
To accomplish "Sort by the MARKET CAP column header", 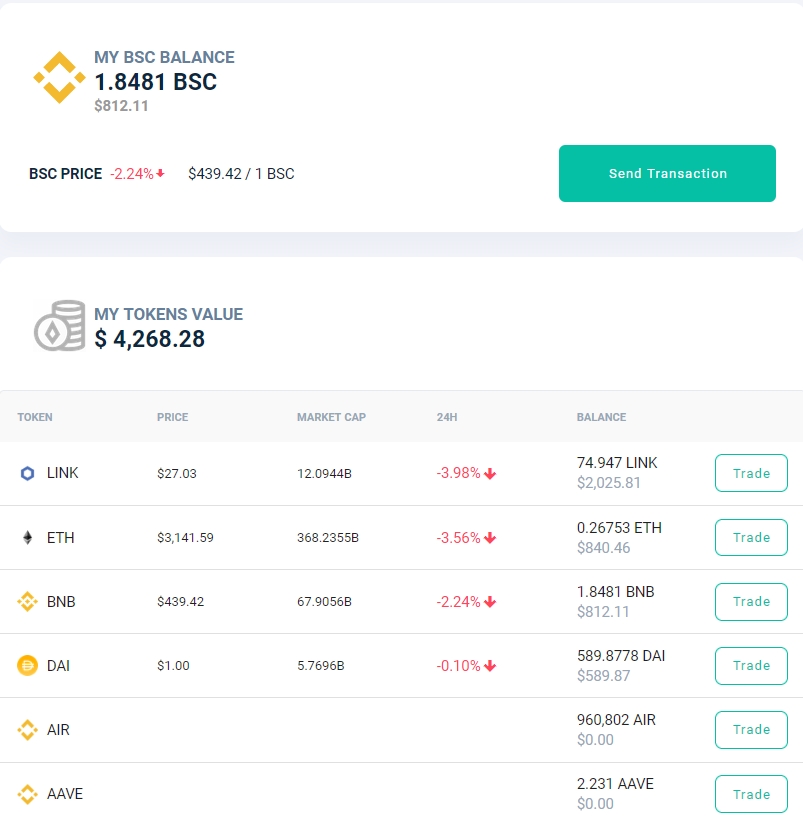I will pyautogui.click(x=331, y=417).
